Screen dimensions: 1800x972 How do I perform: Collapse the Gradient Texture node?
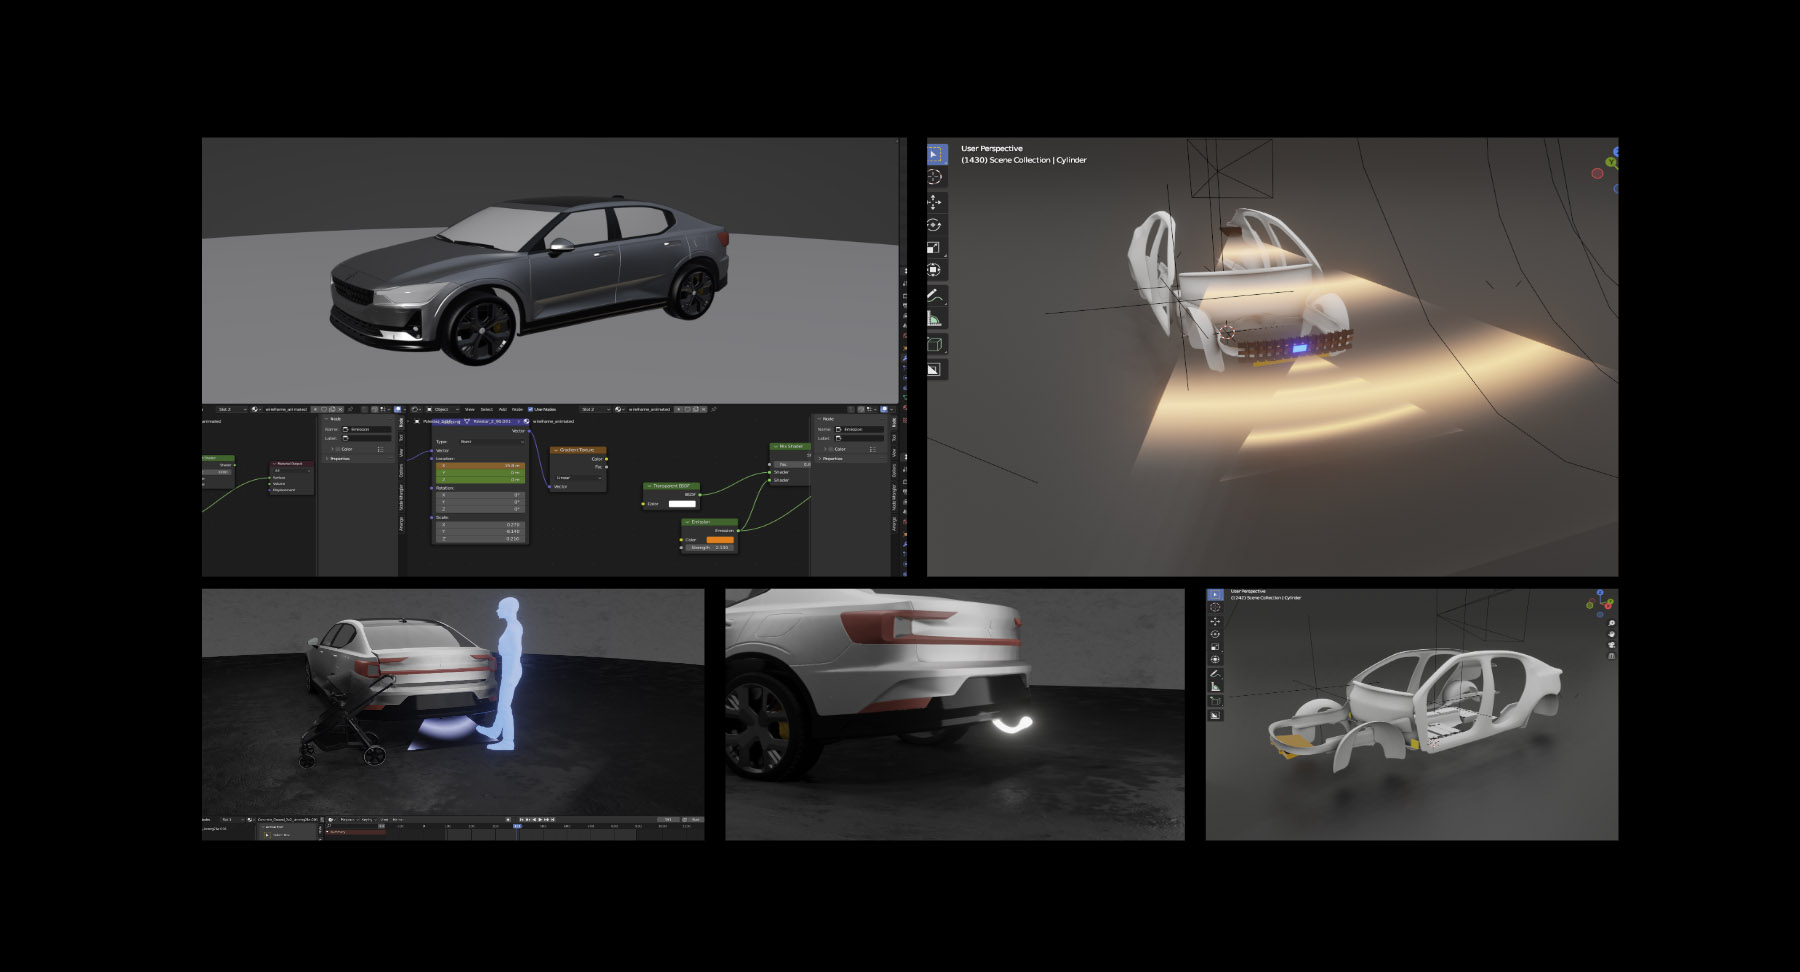click(x=556, y=450)
